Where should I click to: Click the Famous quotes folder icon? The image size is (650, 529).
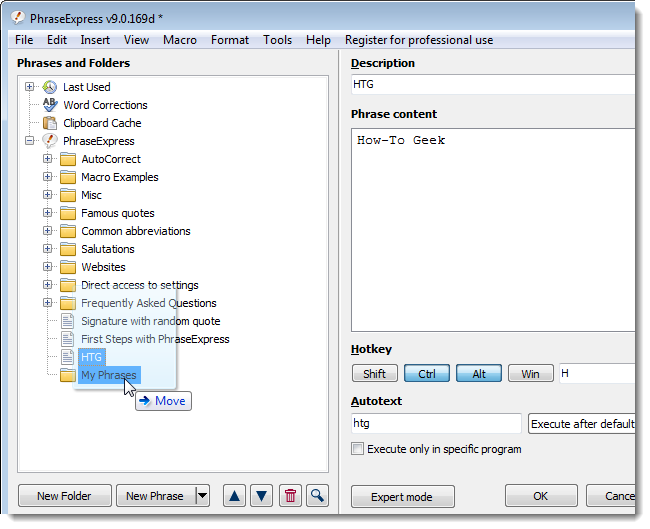tap(68, 213)
